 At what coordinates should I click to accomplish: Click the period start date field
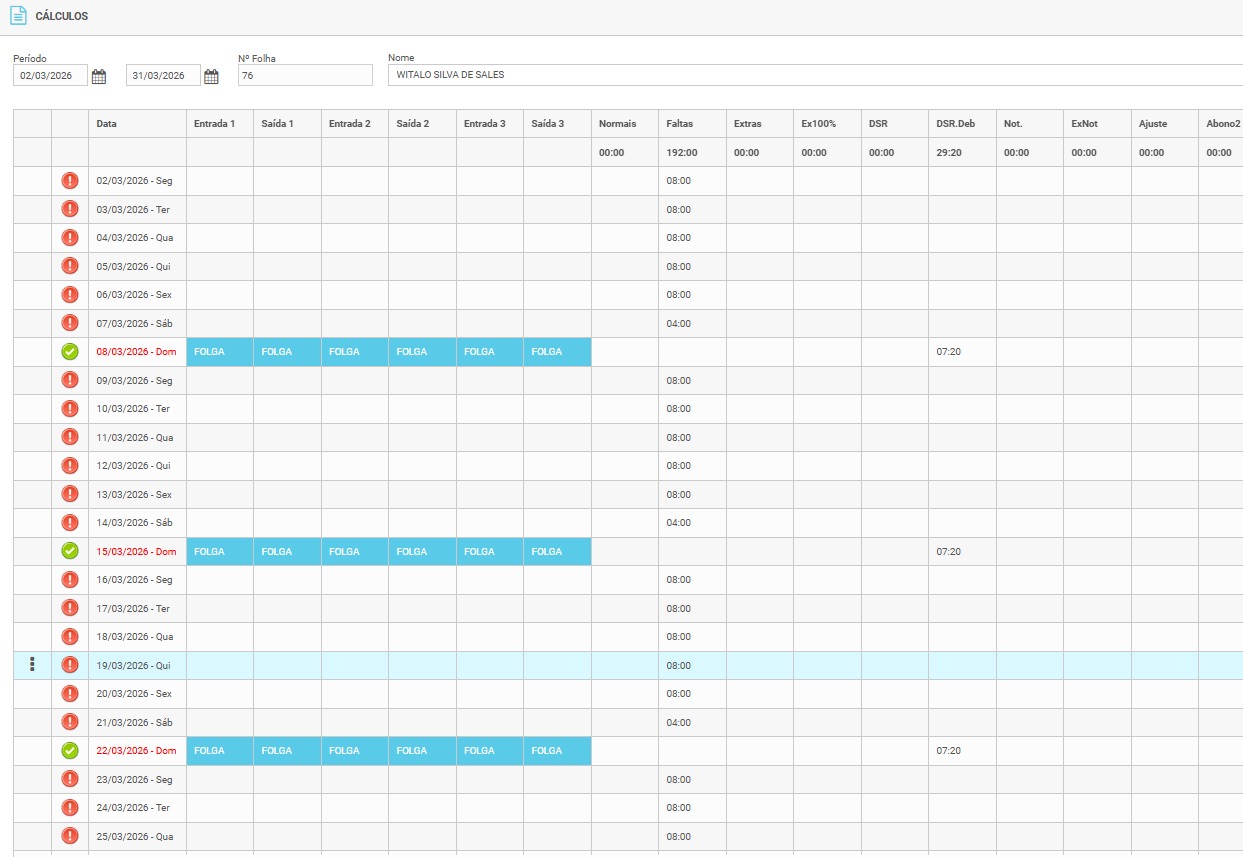[50, 76]
